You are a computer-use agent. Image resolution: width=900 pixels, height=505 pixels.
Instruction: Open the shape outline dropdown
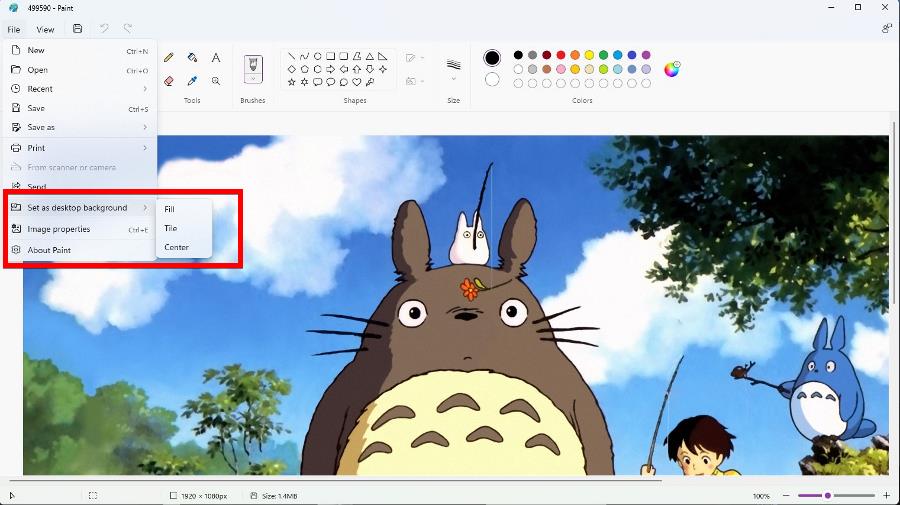[x=414, y=58]
